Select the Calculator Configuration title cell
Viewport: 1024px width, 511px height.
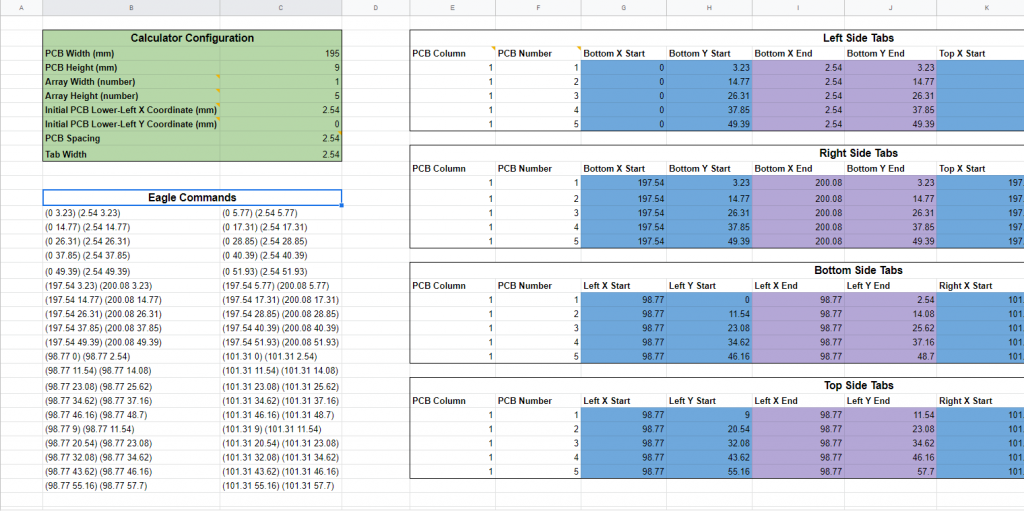click(x=192, y=38)
